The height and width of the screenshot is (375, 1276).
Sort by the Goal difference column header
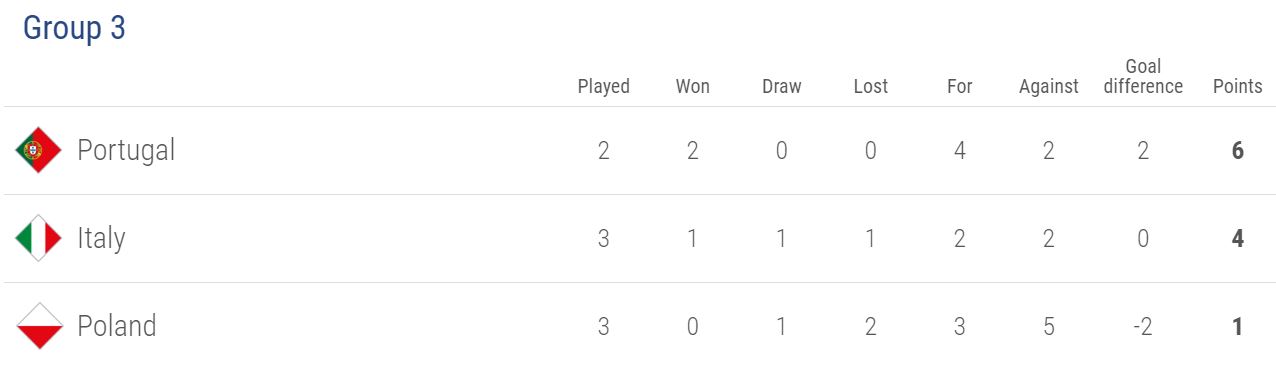coord(1143,76)
